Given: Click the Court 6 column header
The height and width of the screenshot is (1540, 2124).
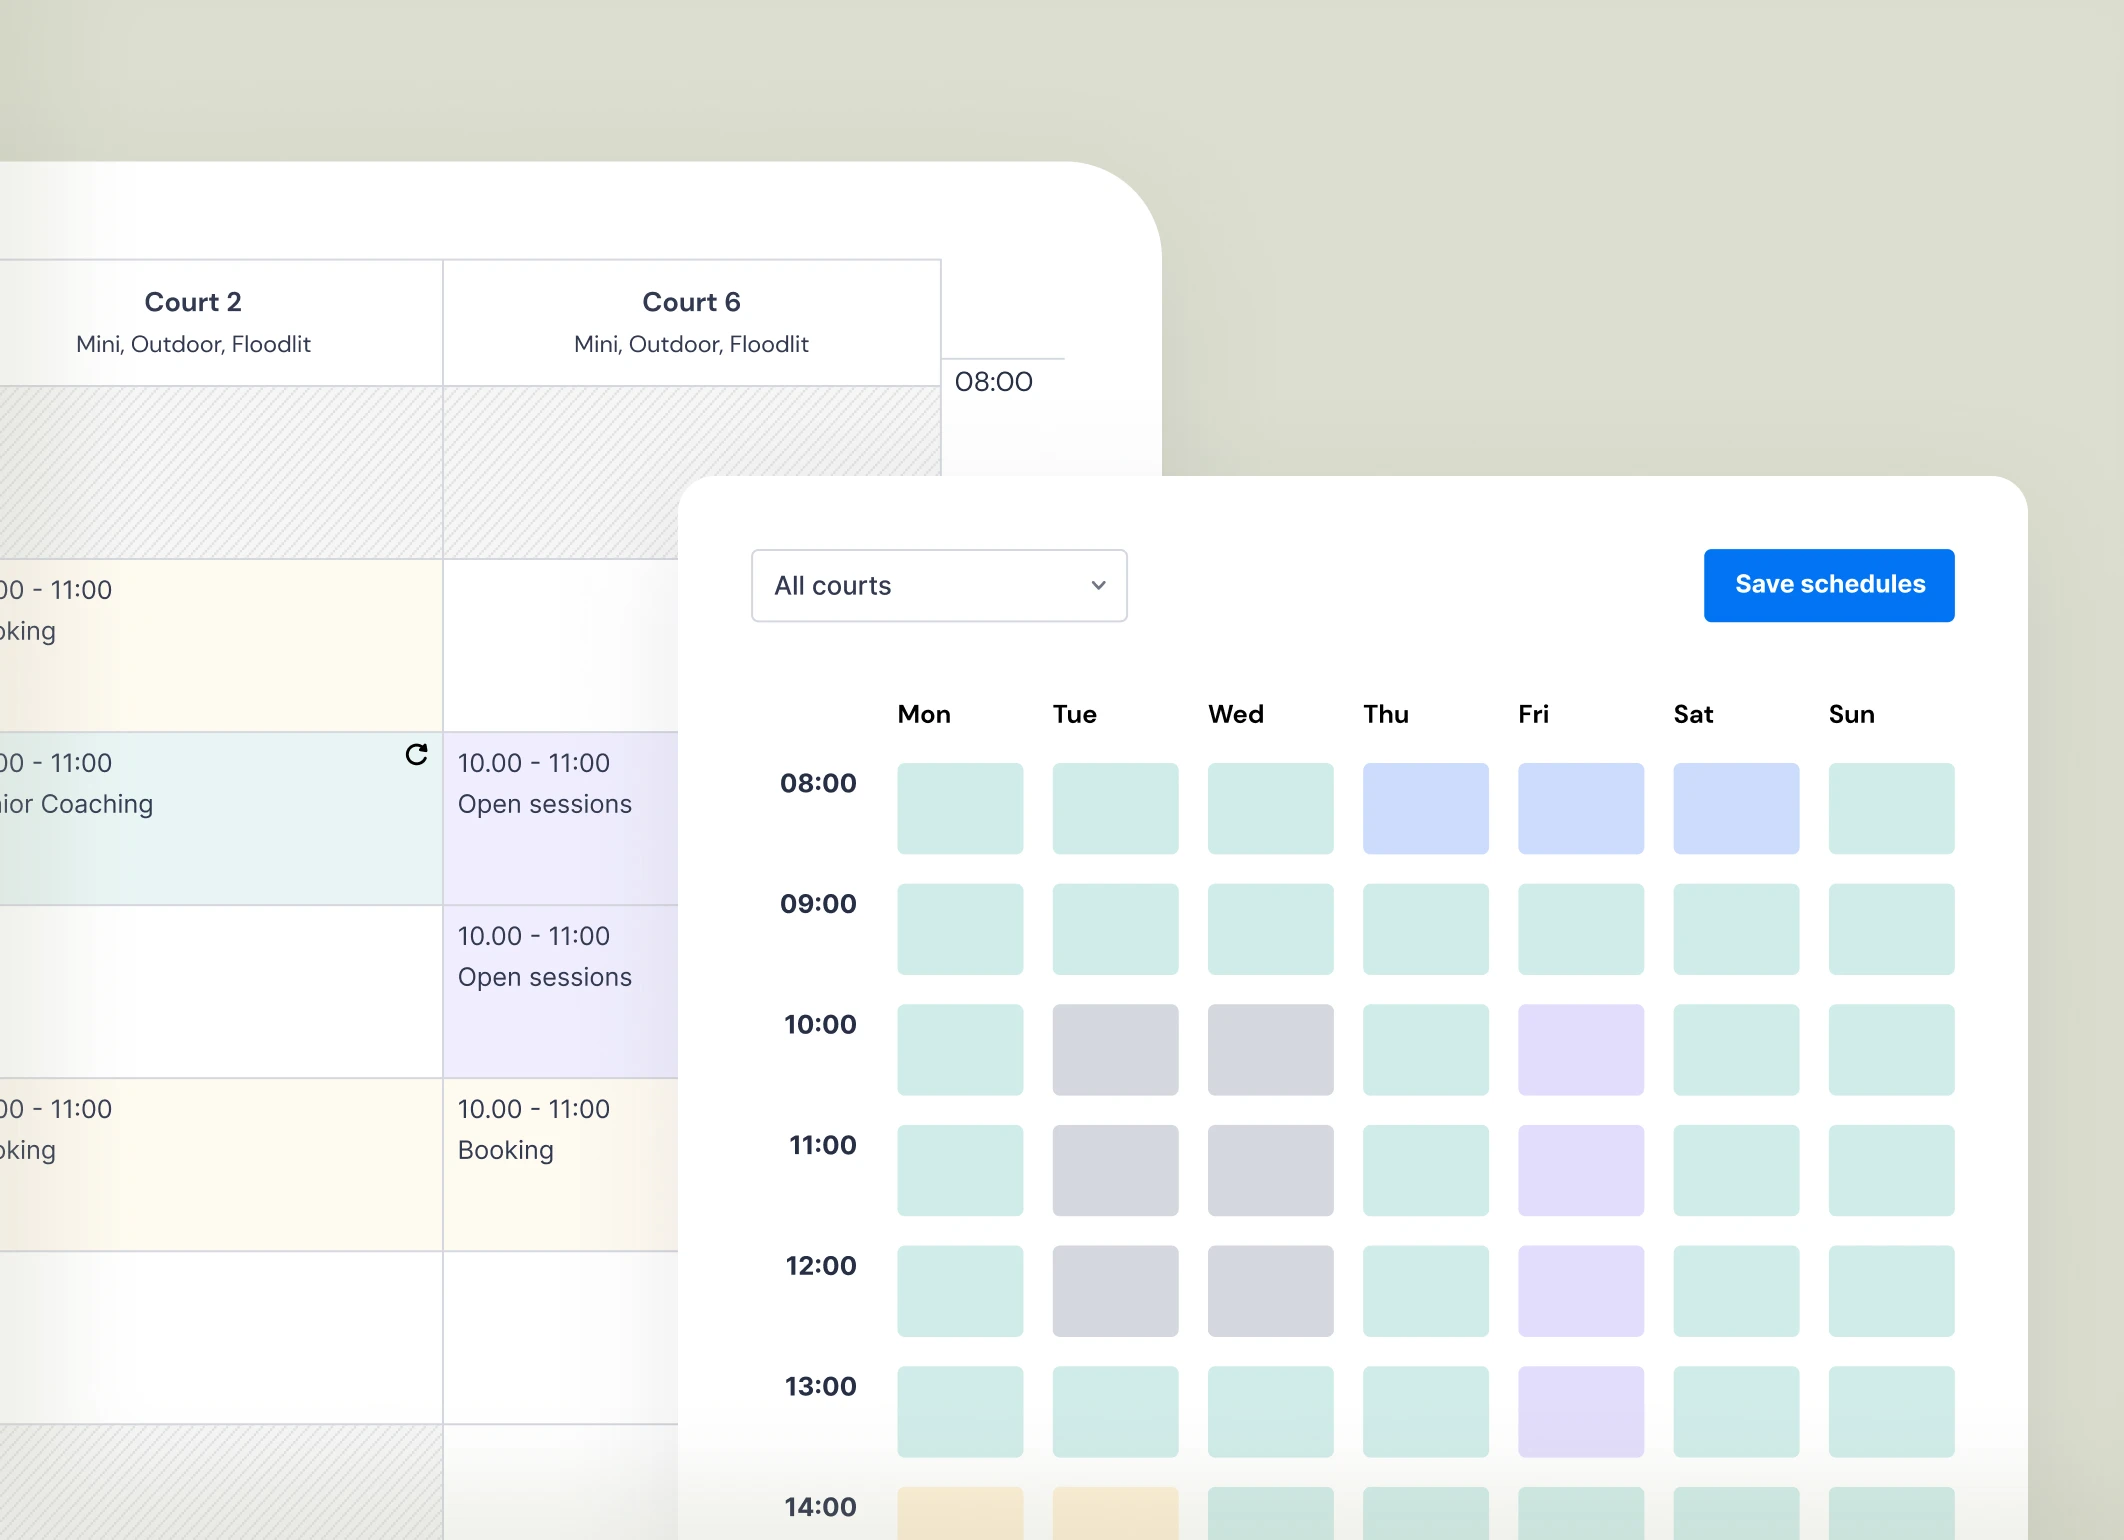Looking at the screenshot, I should 690,302.
